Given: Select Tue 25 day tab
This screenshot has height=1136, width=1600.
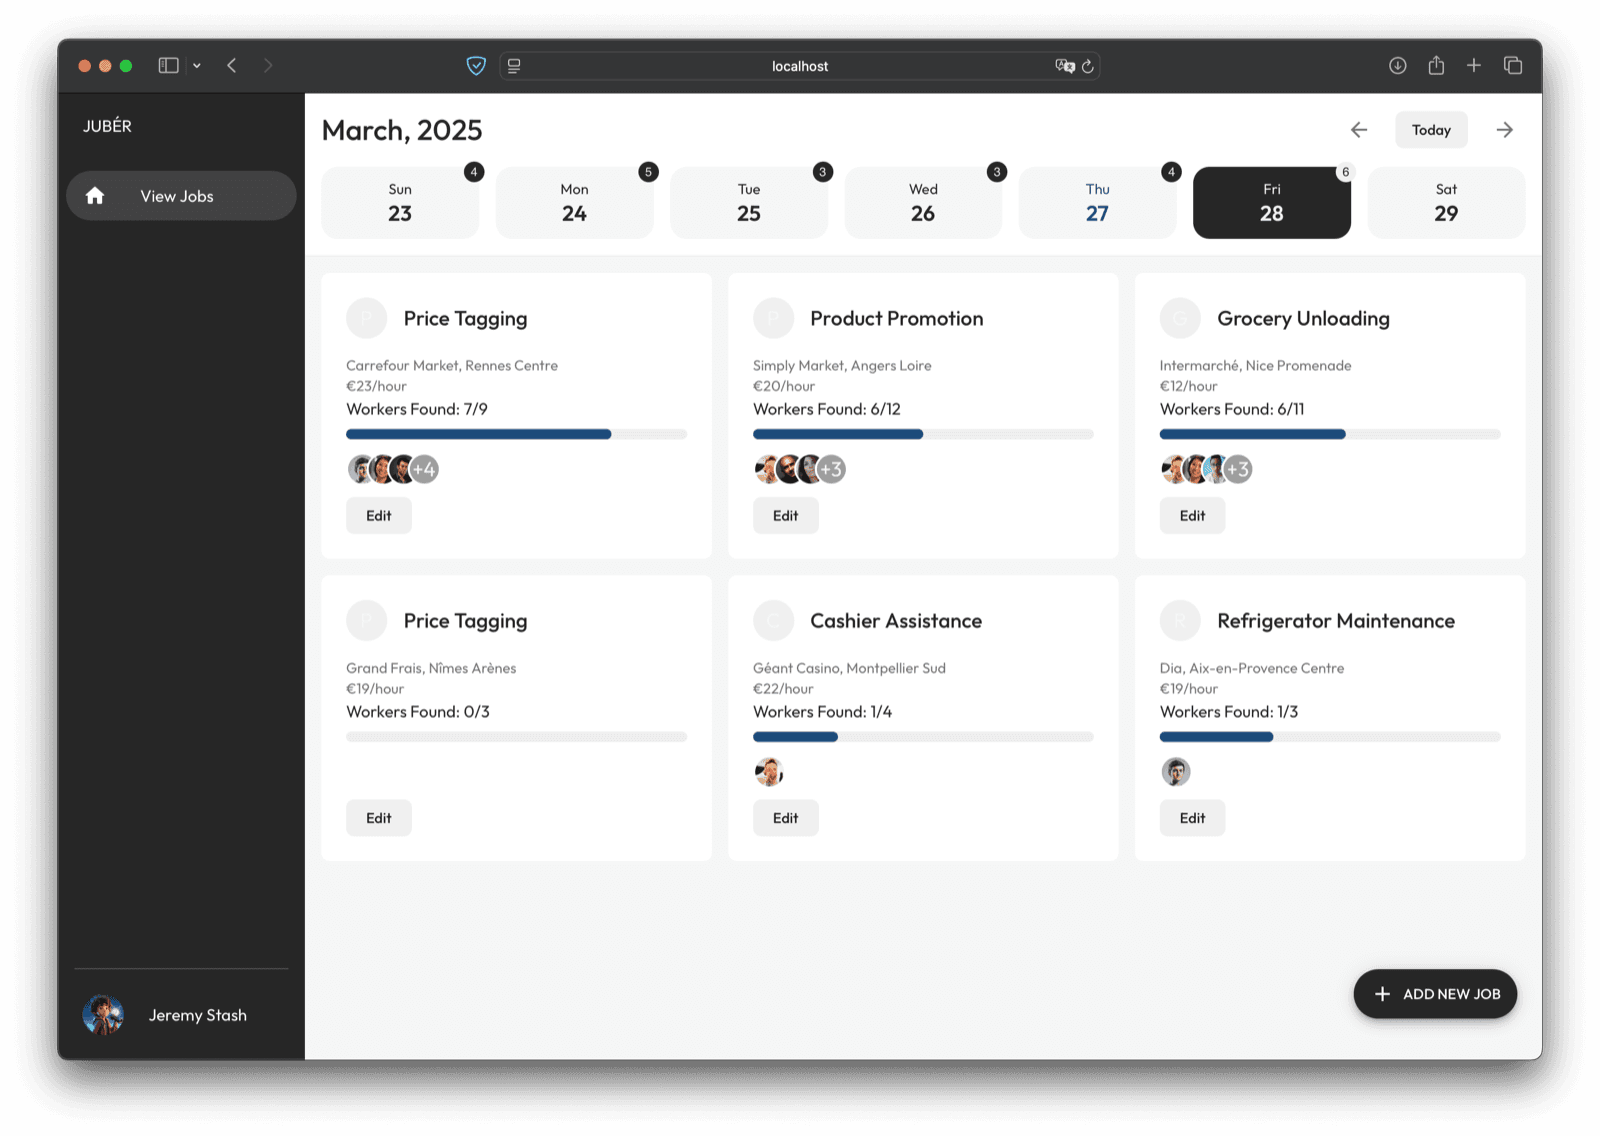Looking at the screenshot, I should pyautogui.click(x=749, y=203).
